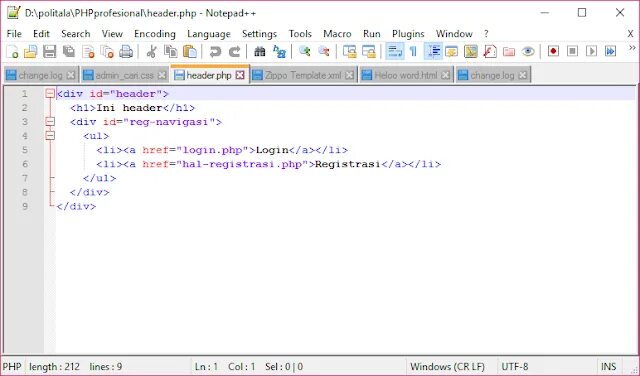640x376 pixels.
Task: Toggle Word Wrap in the toolbar
Action: coord(395,51)
